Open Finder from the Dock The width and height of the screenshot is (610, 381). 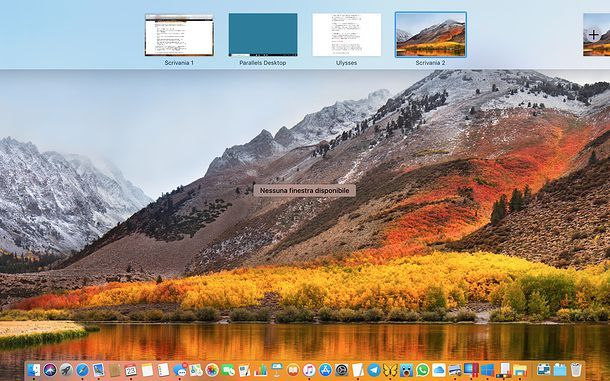coord(34,370)
